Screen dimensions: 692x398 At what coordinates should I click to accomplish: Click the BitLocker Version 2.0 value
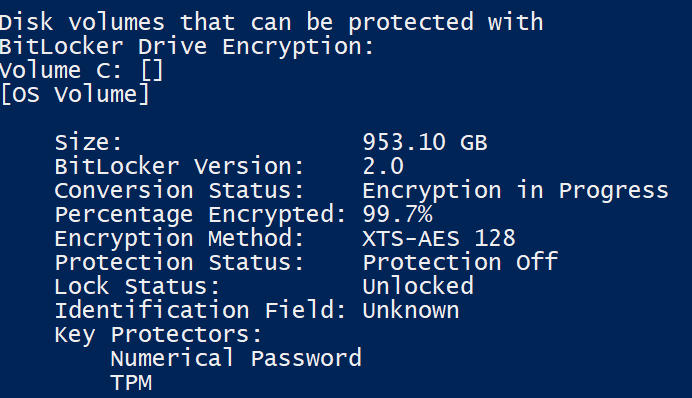[x=383, y=166]
